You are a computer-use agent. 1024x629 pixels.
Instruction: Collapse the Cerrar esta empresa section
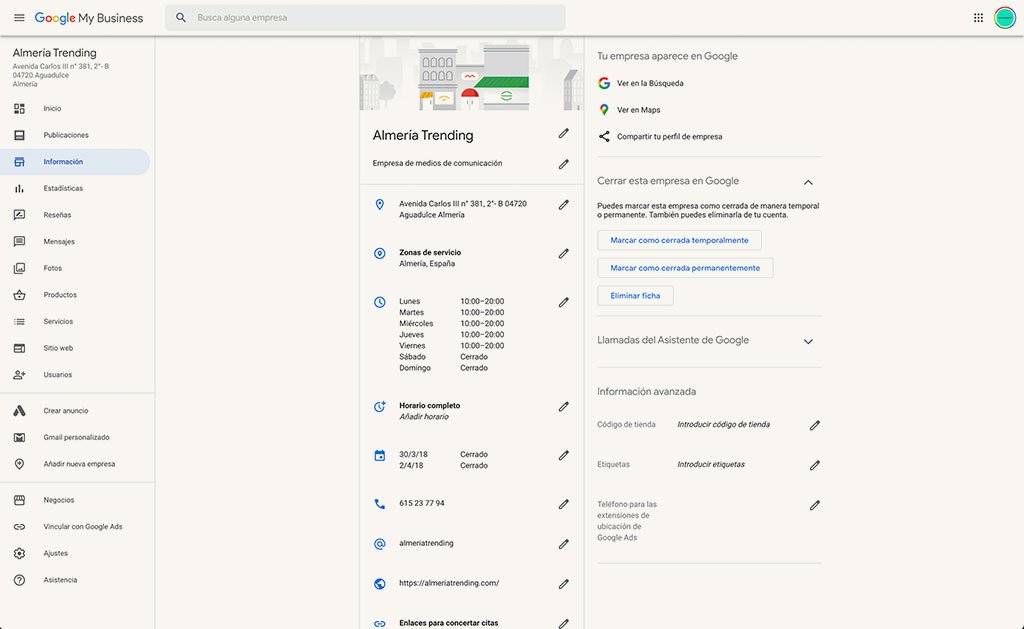[x=808, y=182]
